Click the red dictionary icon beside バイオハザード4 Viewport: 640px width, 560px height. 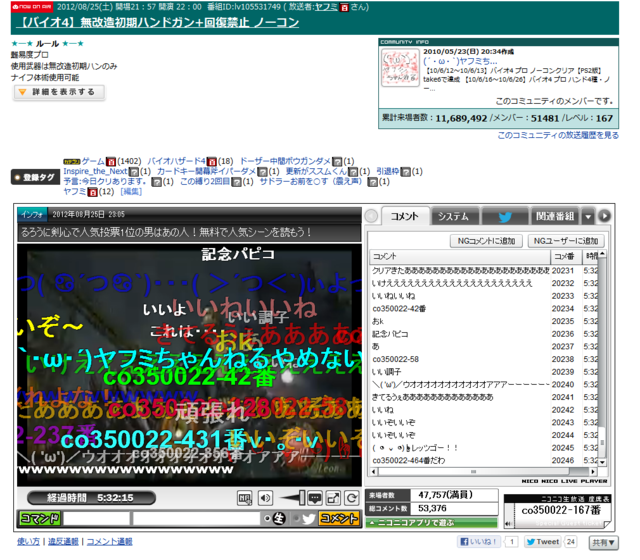tap(211, 162)
